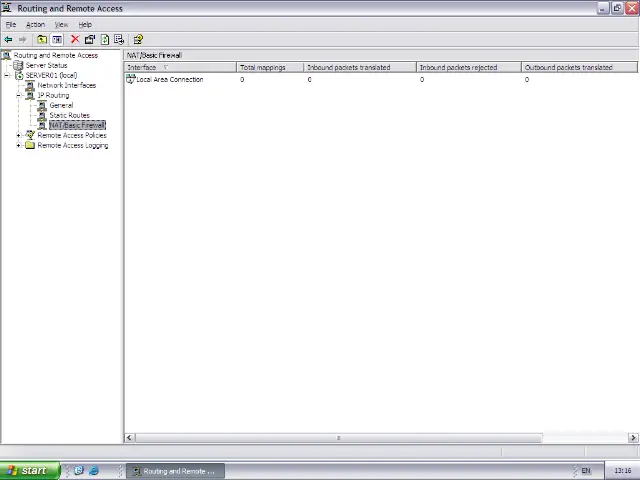
Task: Click the EN language indicator
Action: [x=586, y=471]
